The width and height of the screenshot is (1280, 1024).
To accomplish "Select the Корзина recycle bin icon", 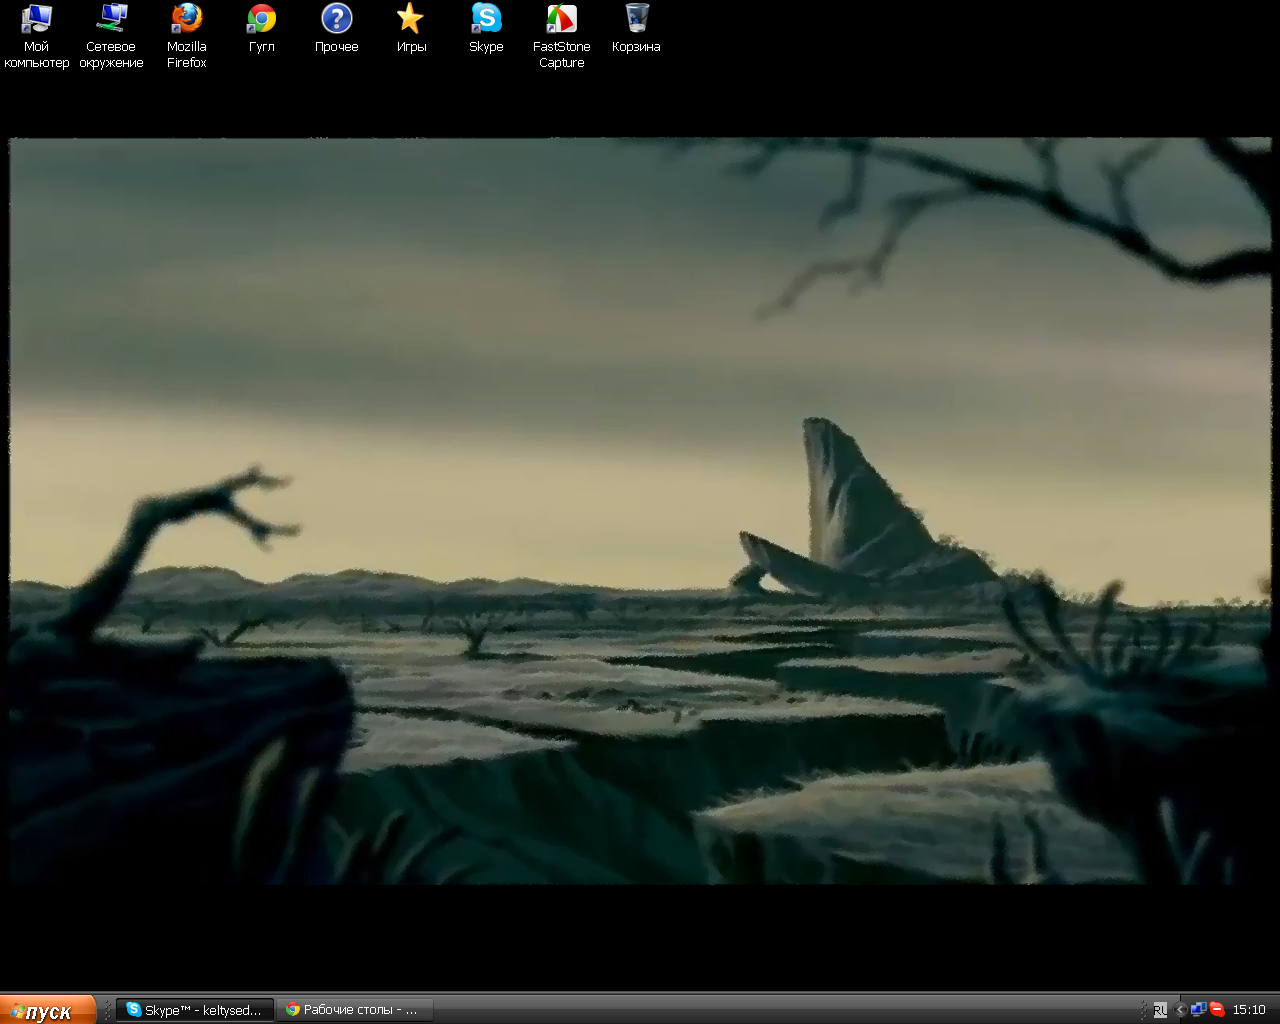I will tap(636, 29).
